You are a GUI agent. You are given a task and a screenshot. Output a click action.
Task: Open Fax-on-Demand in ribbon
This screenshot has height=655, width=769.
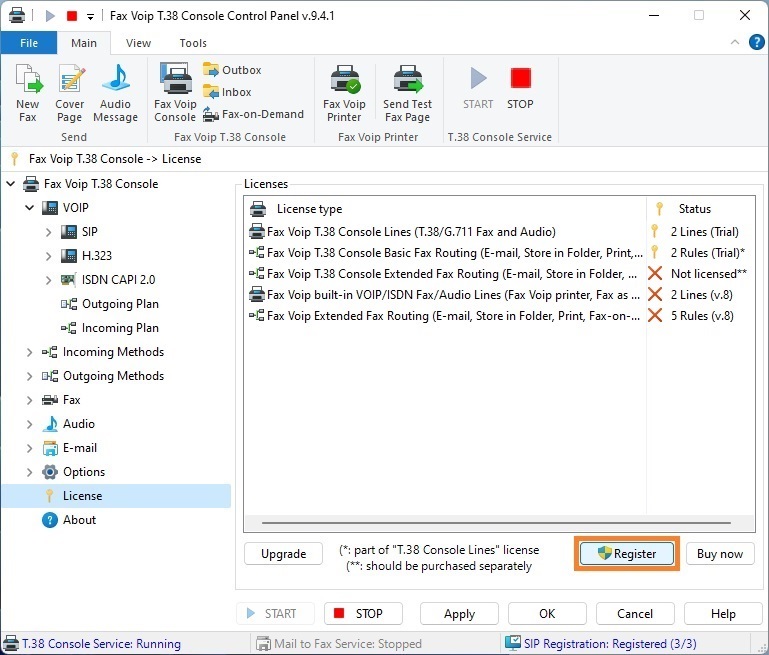tap(254, 114)
